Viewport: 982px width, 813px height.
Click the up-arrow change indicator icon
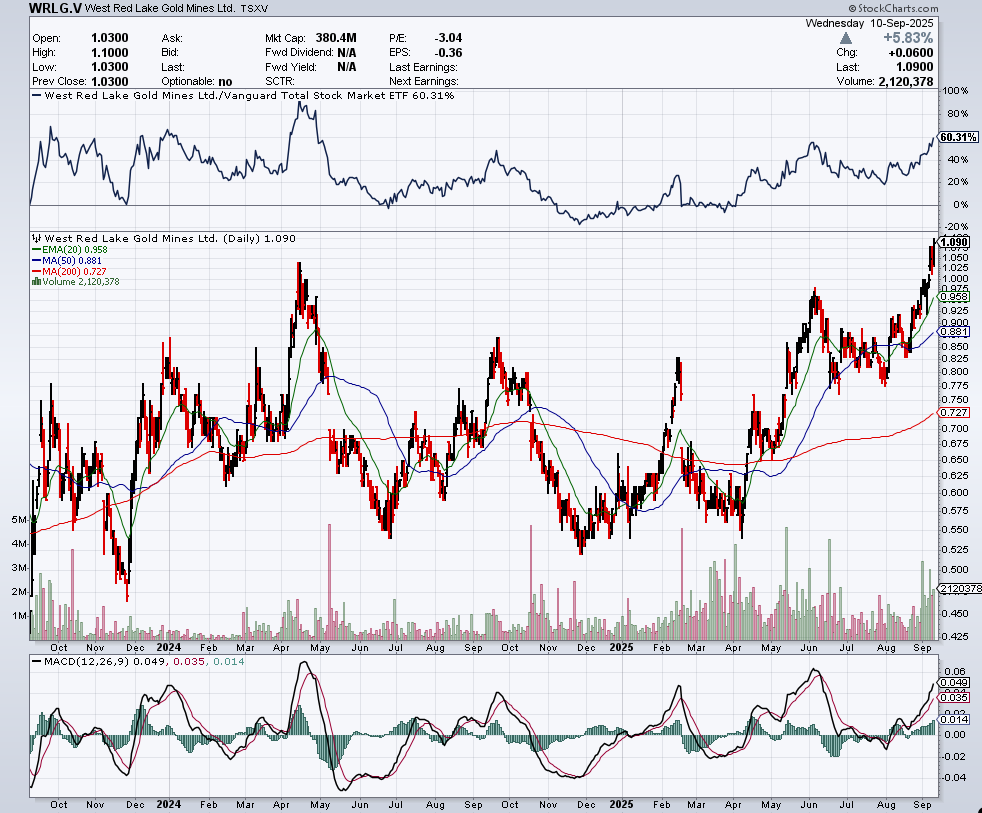(845, 38)
